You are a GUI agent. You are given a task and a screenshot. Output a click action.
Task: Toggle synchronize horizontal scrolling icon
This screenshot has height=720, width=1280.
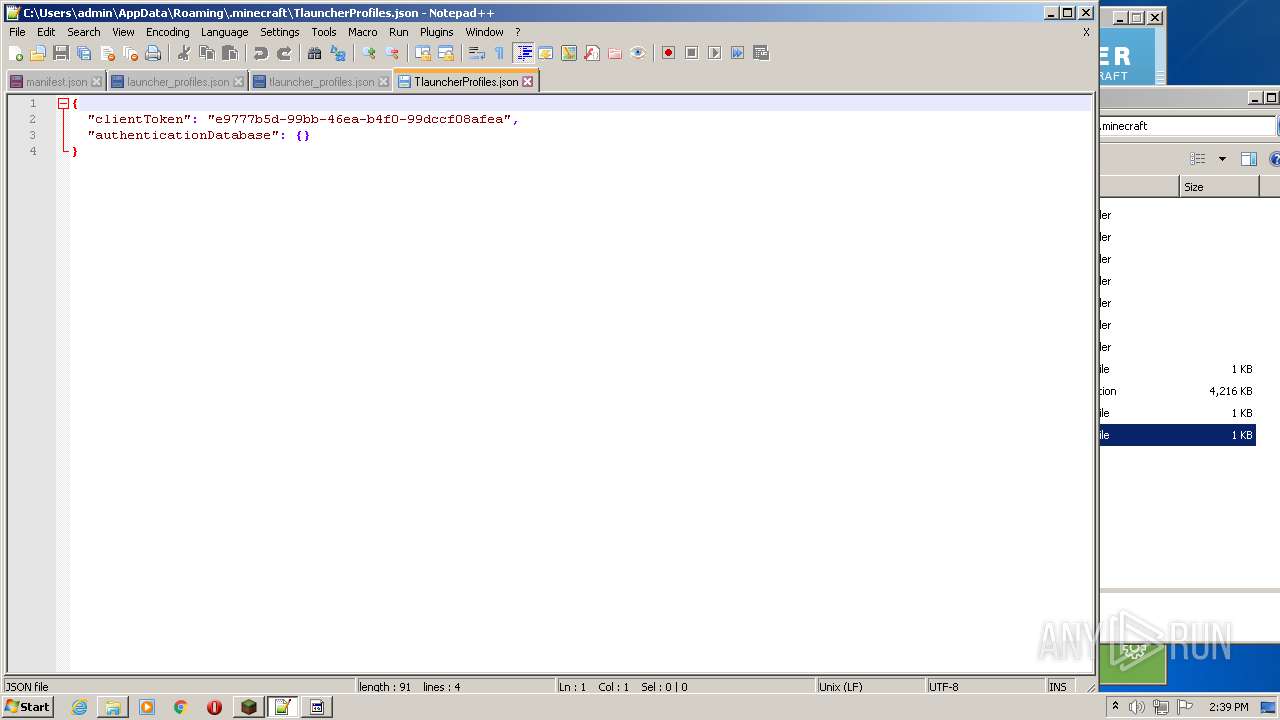click(446, 53)
